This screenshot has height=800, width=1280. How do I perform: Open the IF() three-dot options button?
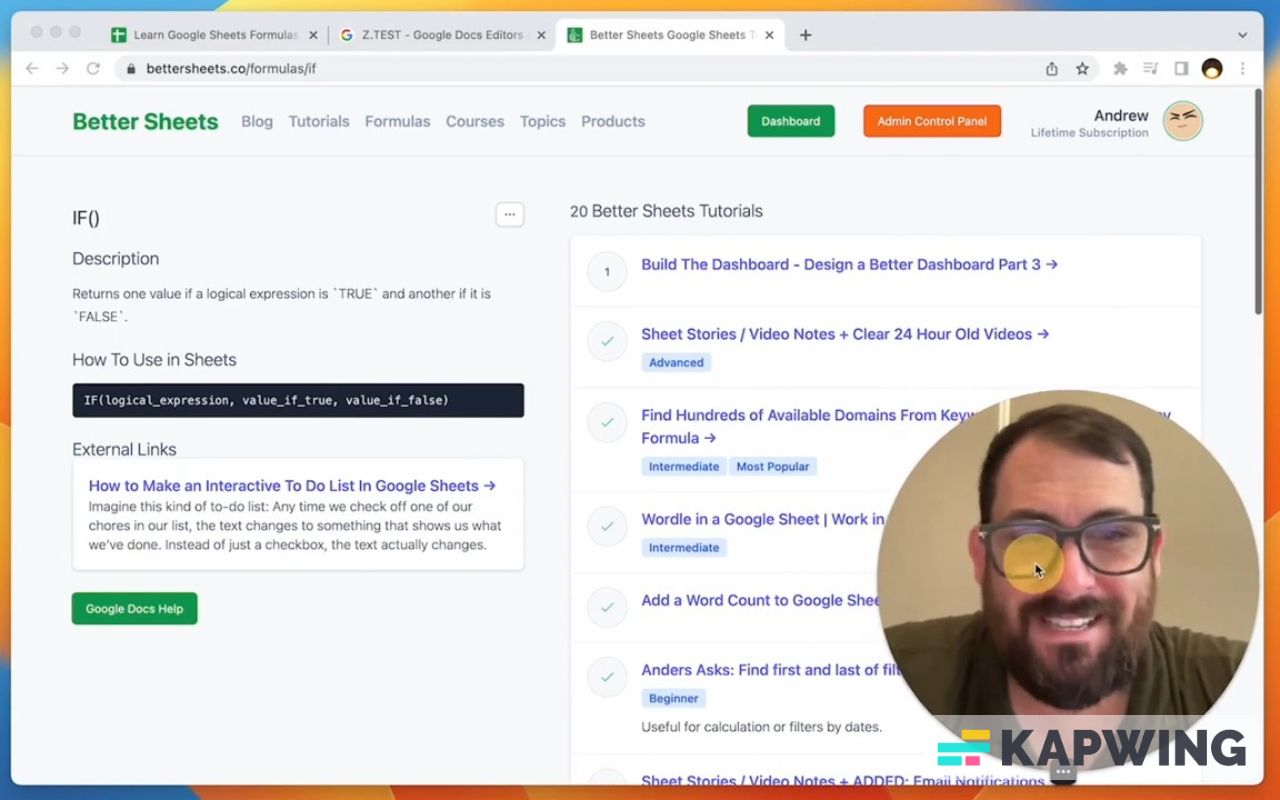510,214
